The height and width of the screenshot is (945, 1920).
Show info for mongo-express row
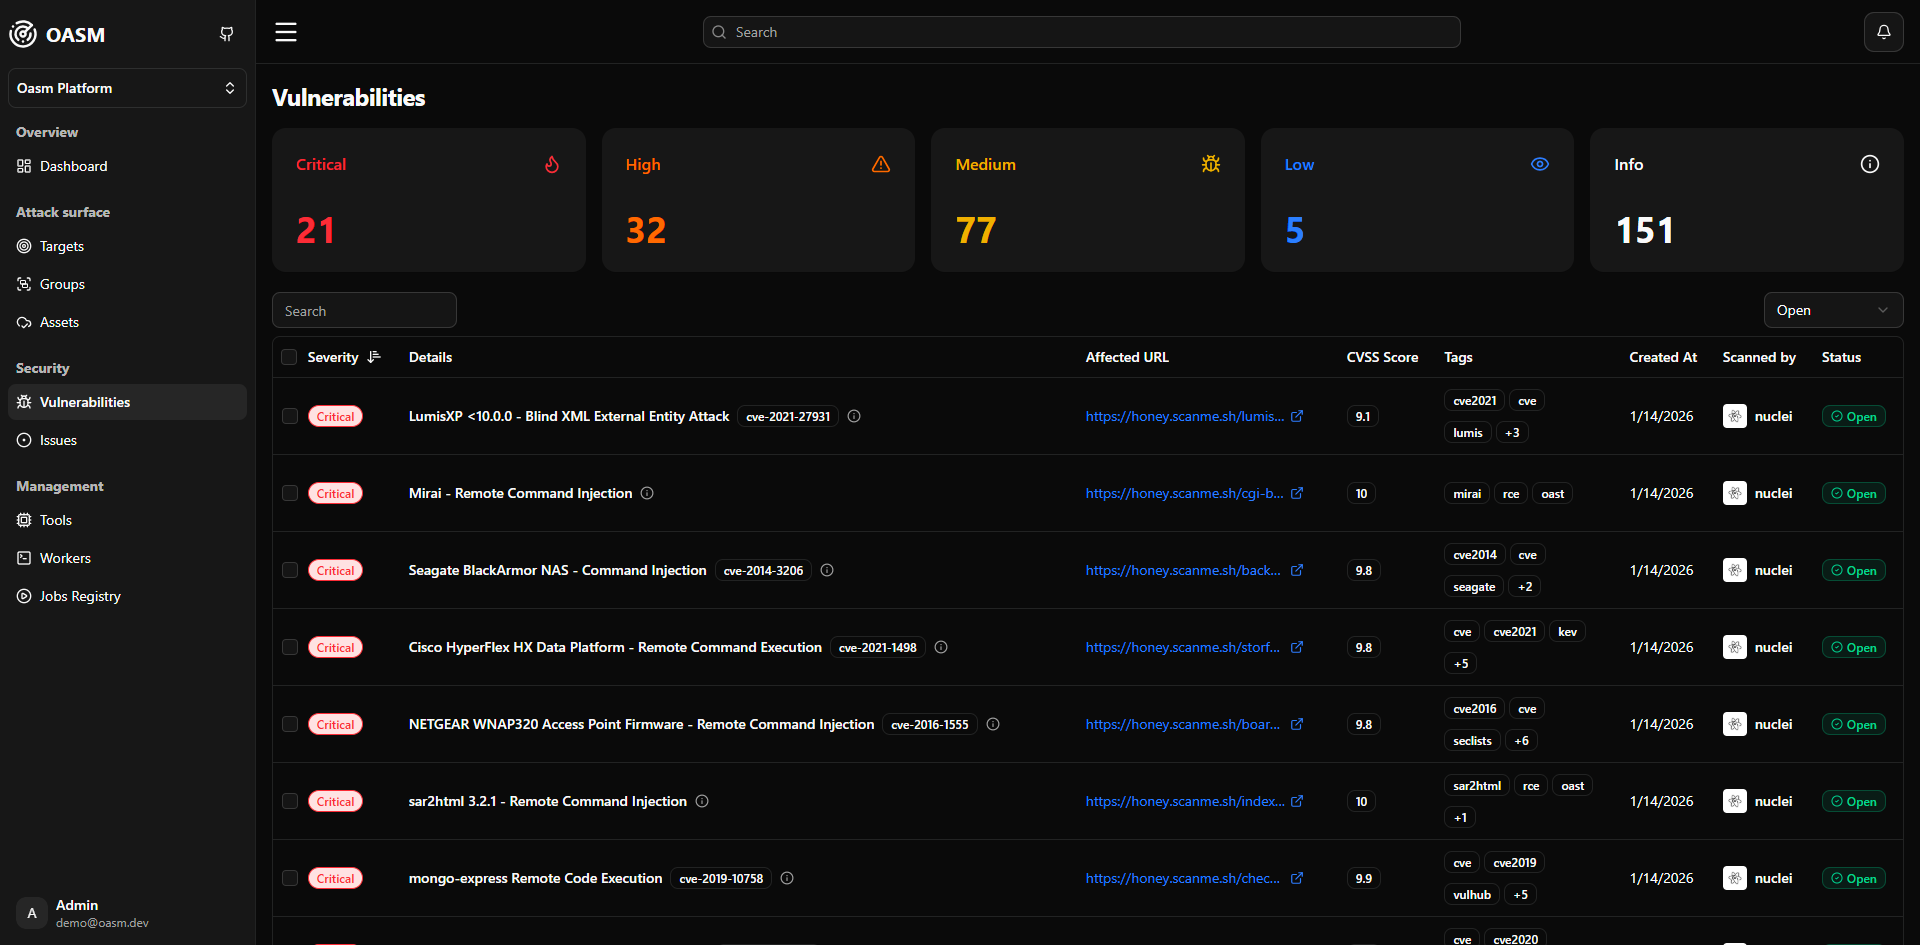click(x=787, y=878)
